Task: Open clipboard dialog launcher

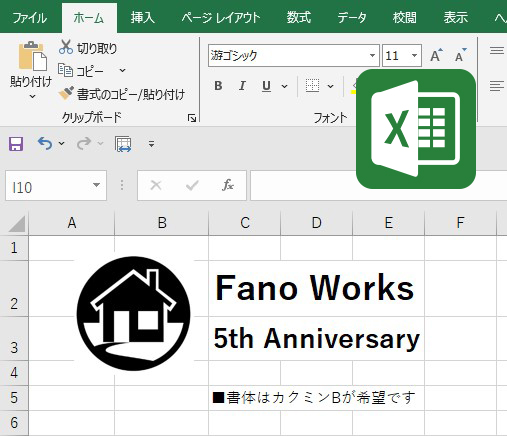Action: [192, 118]
